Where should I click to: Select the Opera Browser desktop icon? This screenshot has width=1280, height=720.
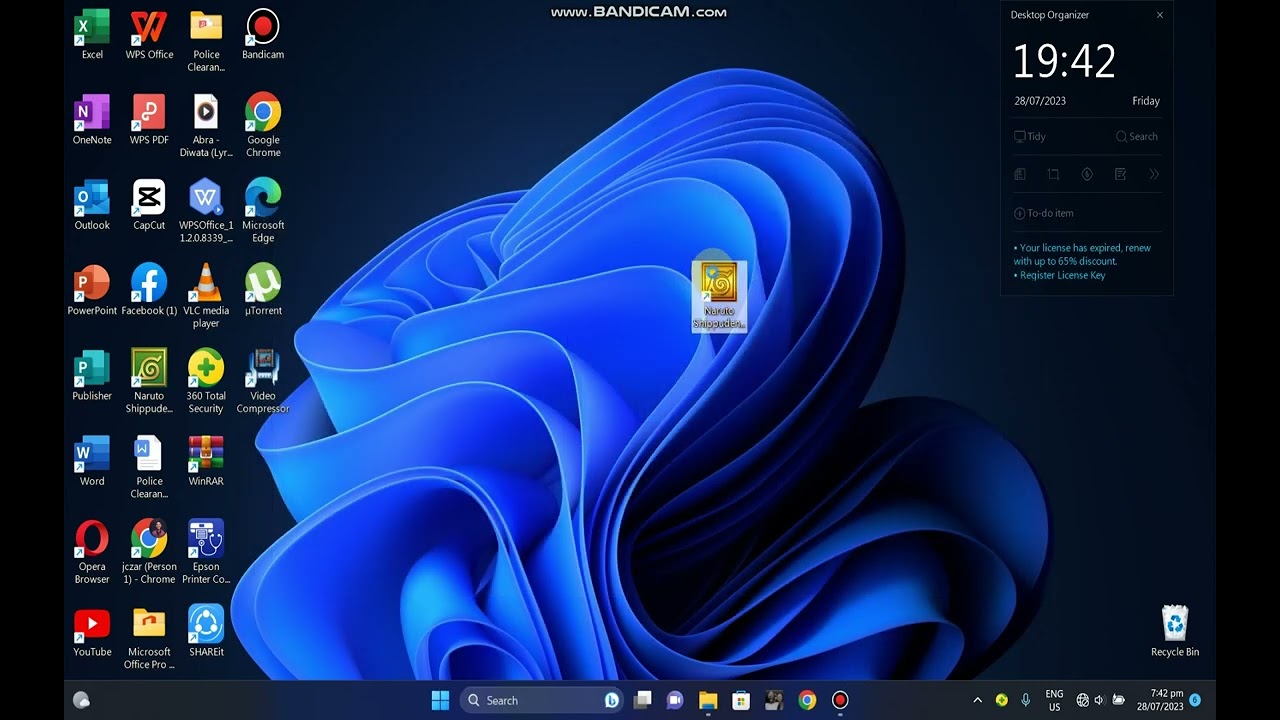click(92, 552)
